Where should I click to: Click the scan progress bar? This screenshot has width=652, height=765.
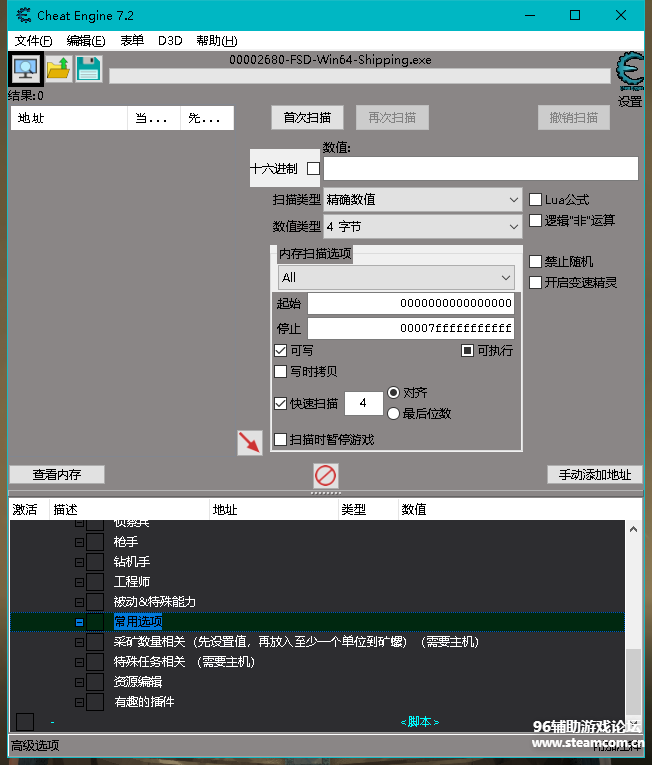[x=360, y=76]
